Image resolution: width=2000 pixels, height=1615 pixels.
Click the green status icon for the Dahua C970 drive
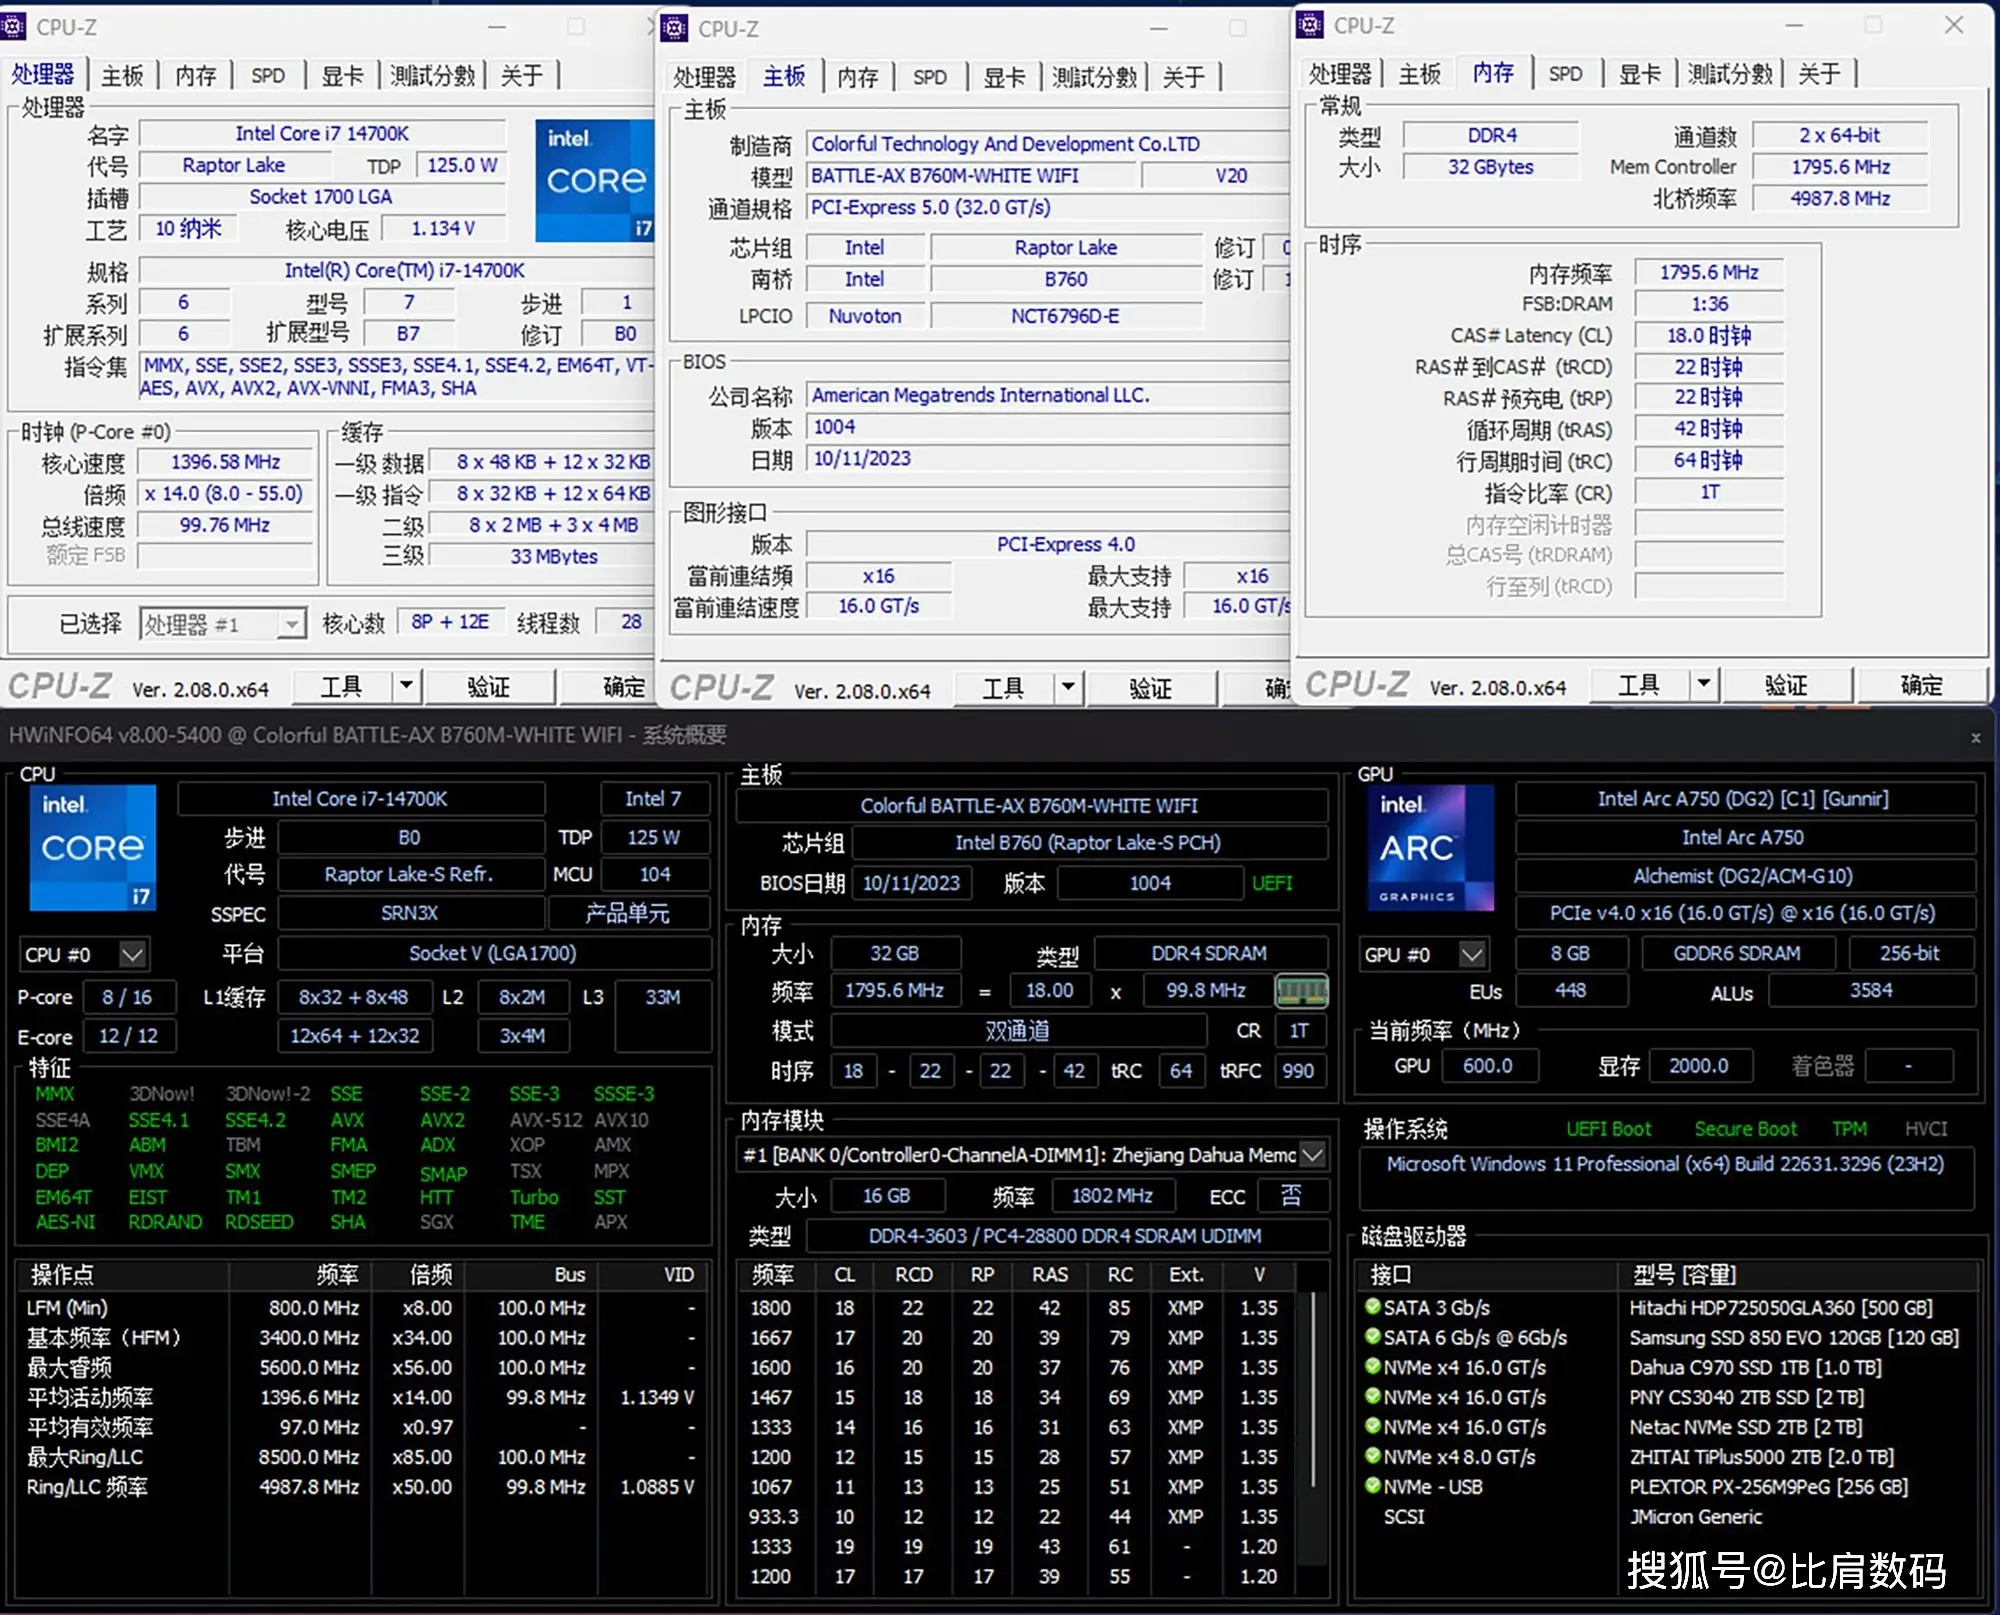click(1373, 1366)
